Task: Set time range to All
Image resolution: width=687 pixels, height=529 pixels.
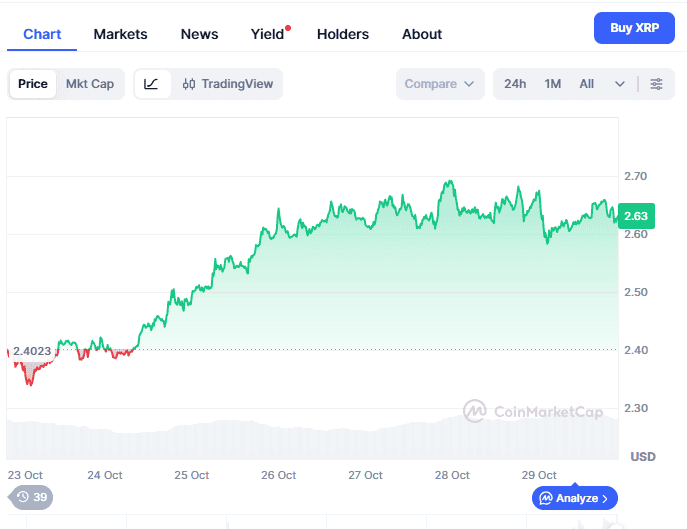Action: click(587, 84)
